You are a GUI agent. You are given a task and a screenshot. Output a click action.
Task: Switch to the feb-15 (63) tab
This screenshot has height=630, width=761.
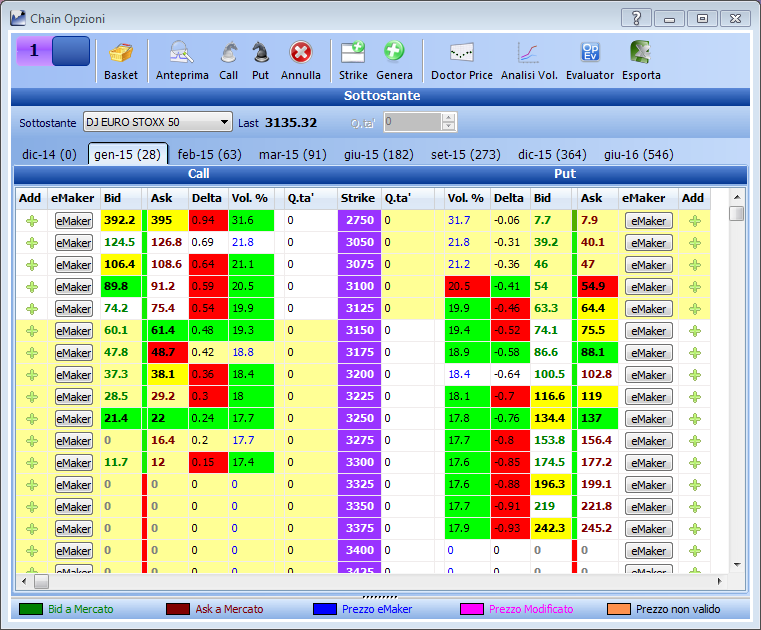pos(209,155)
